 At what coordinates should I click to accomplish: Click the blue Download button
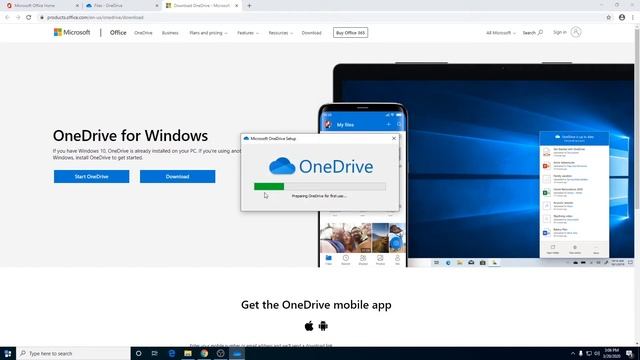coord(178,176)
